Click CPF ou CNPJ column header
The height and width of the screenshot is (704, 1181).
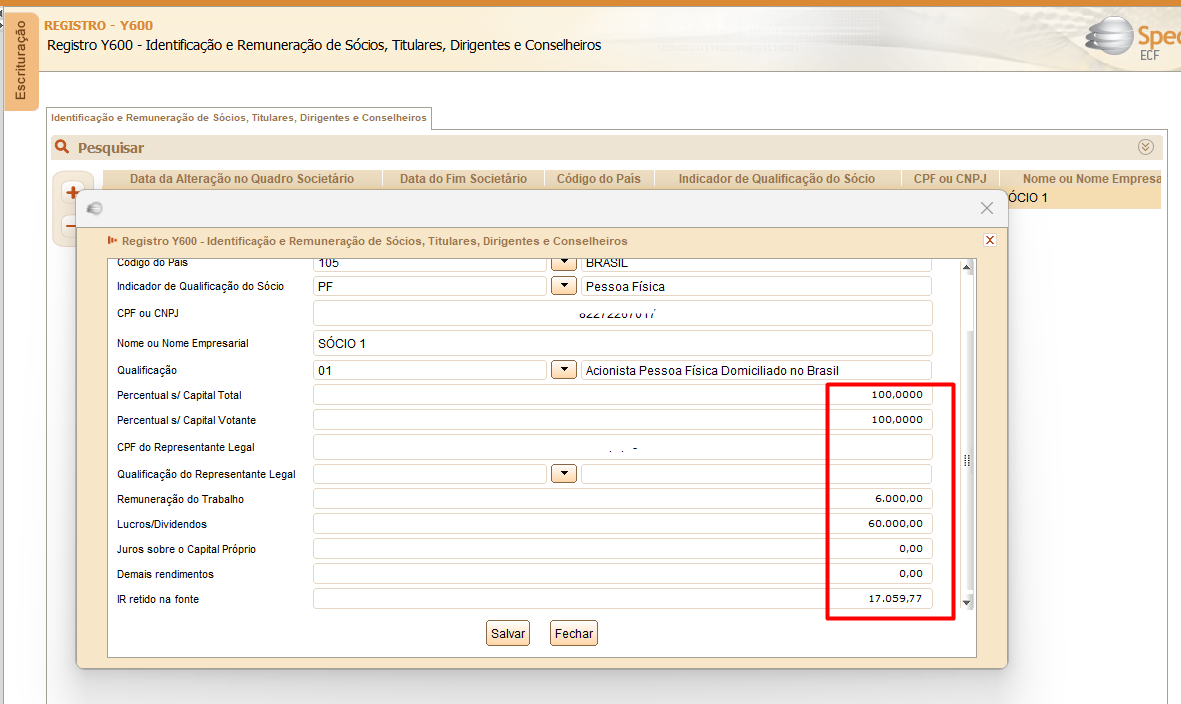tap(950, 178)
